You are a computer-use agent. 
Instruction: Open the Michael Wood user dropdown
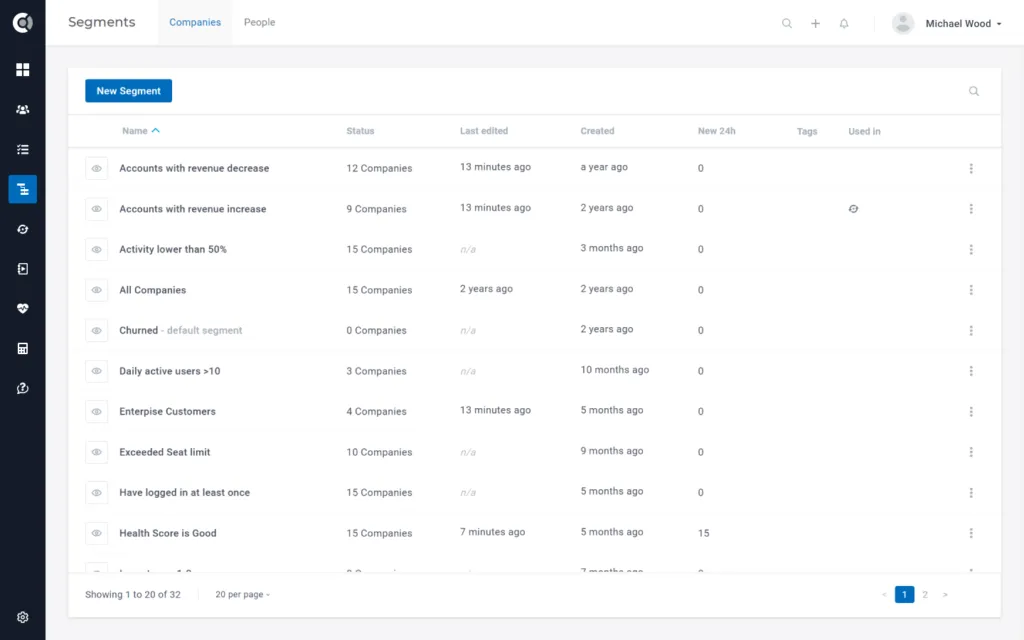tap(963, 24)
